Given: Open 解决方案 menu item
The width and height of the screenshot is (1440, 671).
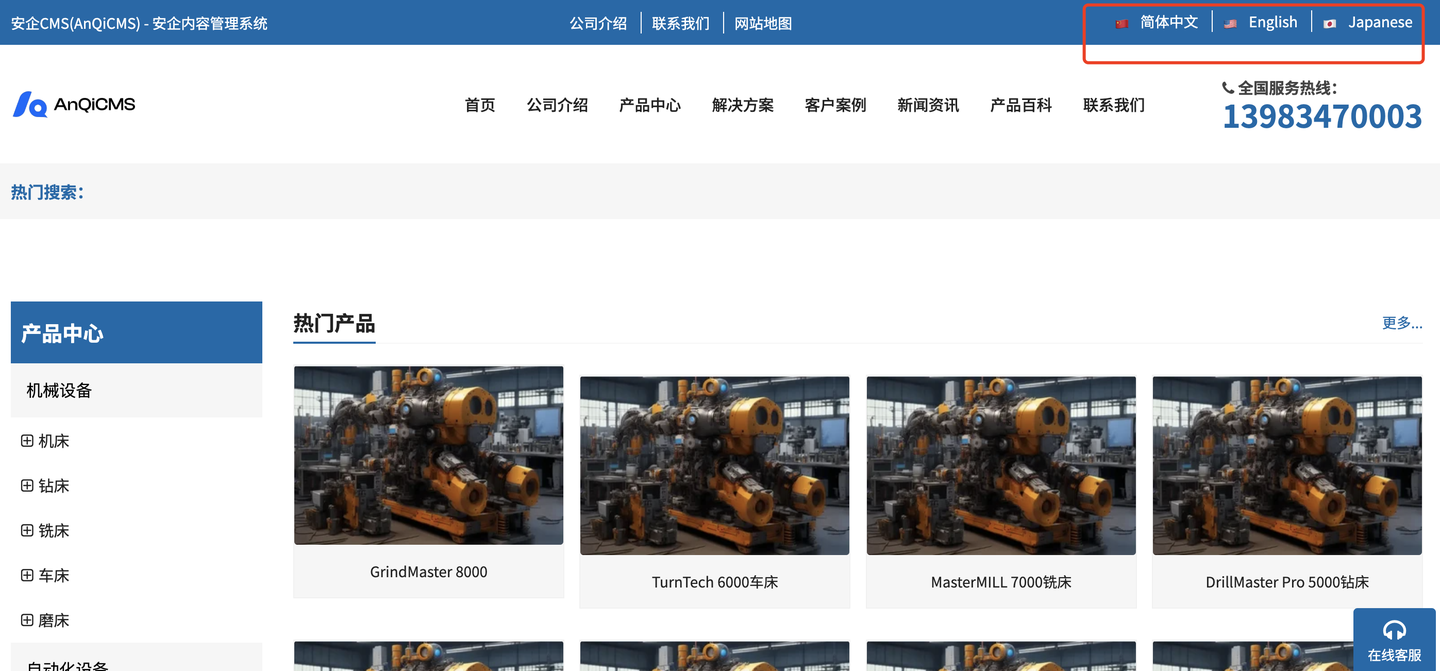Looking at the screenshot, I should (x=743, y=105).
